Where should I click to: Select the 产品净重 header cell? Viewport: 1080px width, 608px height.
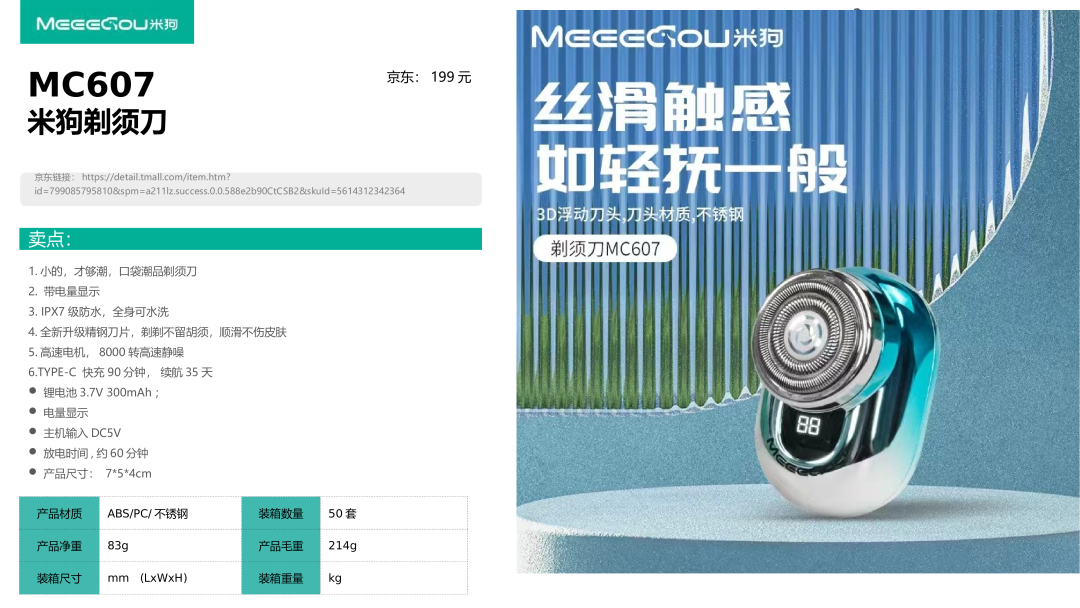click(59, 545)
